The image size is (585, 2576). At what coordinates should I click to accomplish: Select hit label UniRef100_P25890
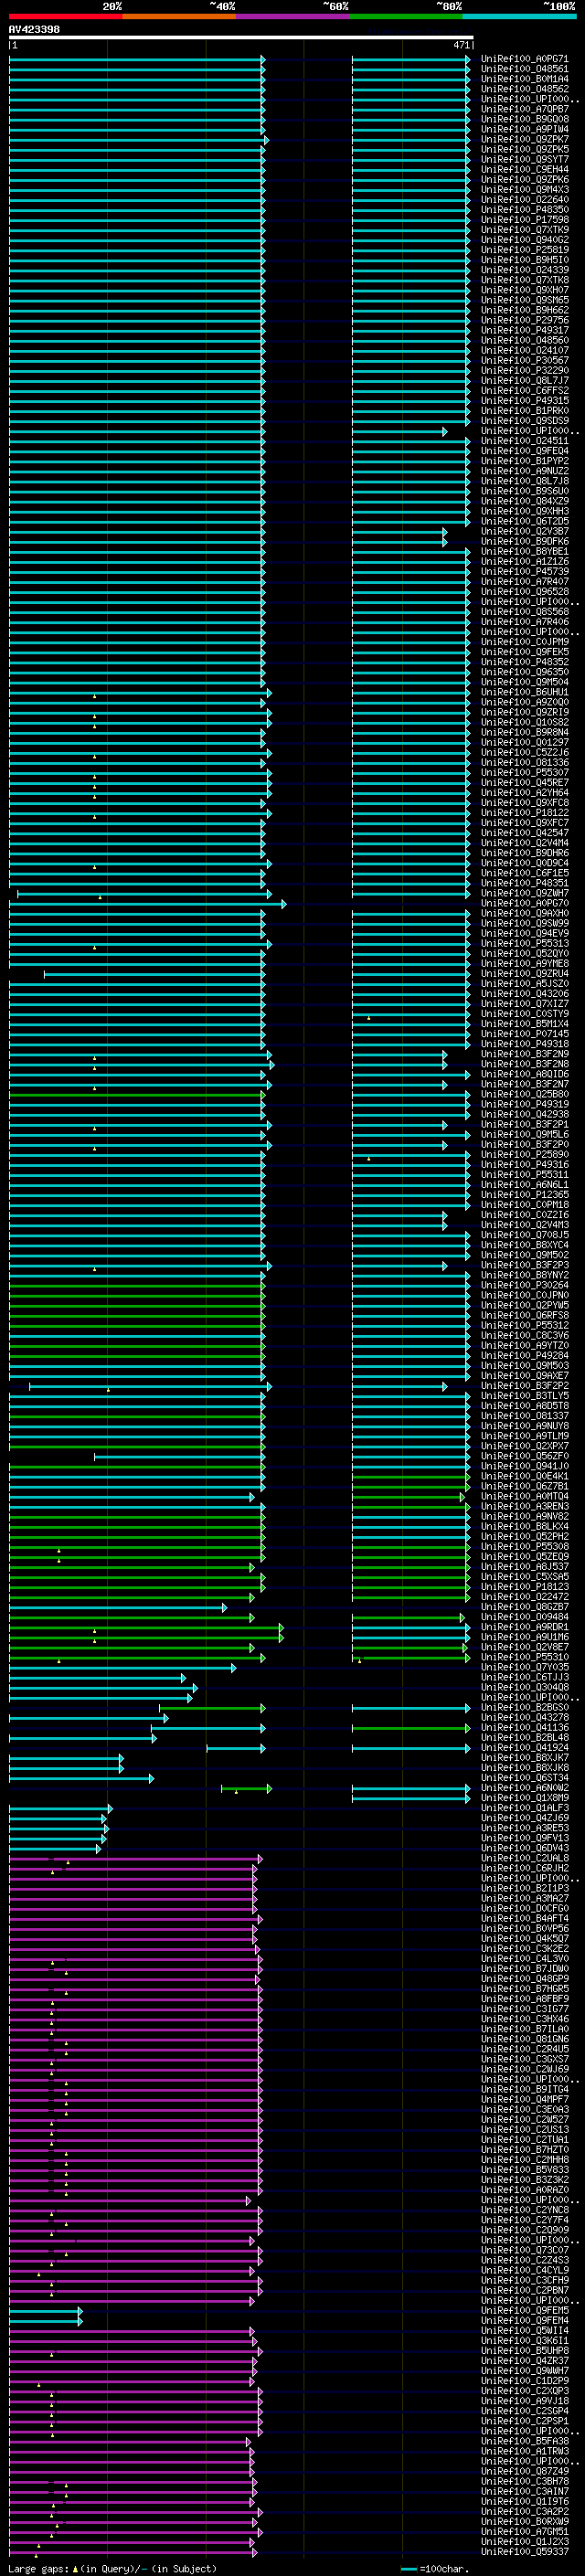coord(525,1154)
